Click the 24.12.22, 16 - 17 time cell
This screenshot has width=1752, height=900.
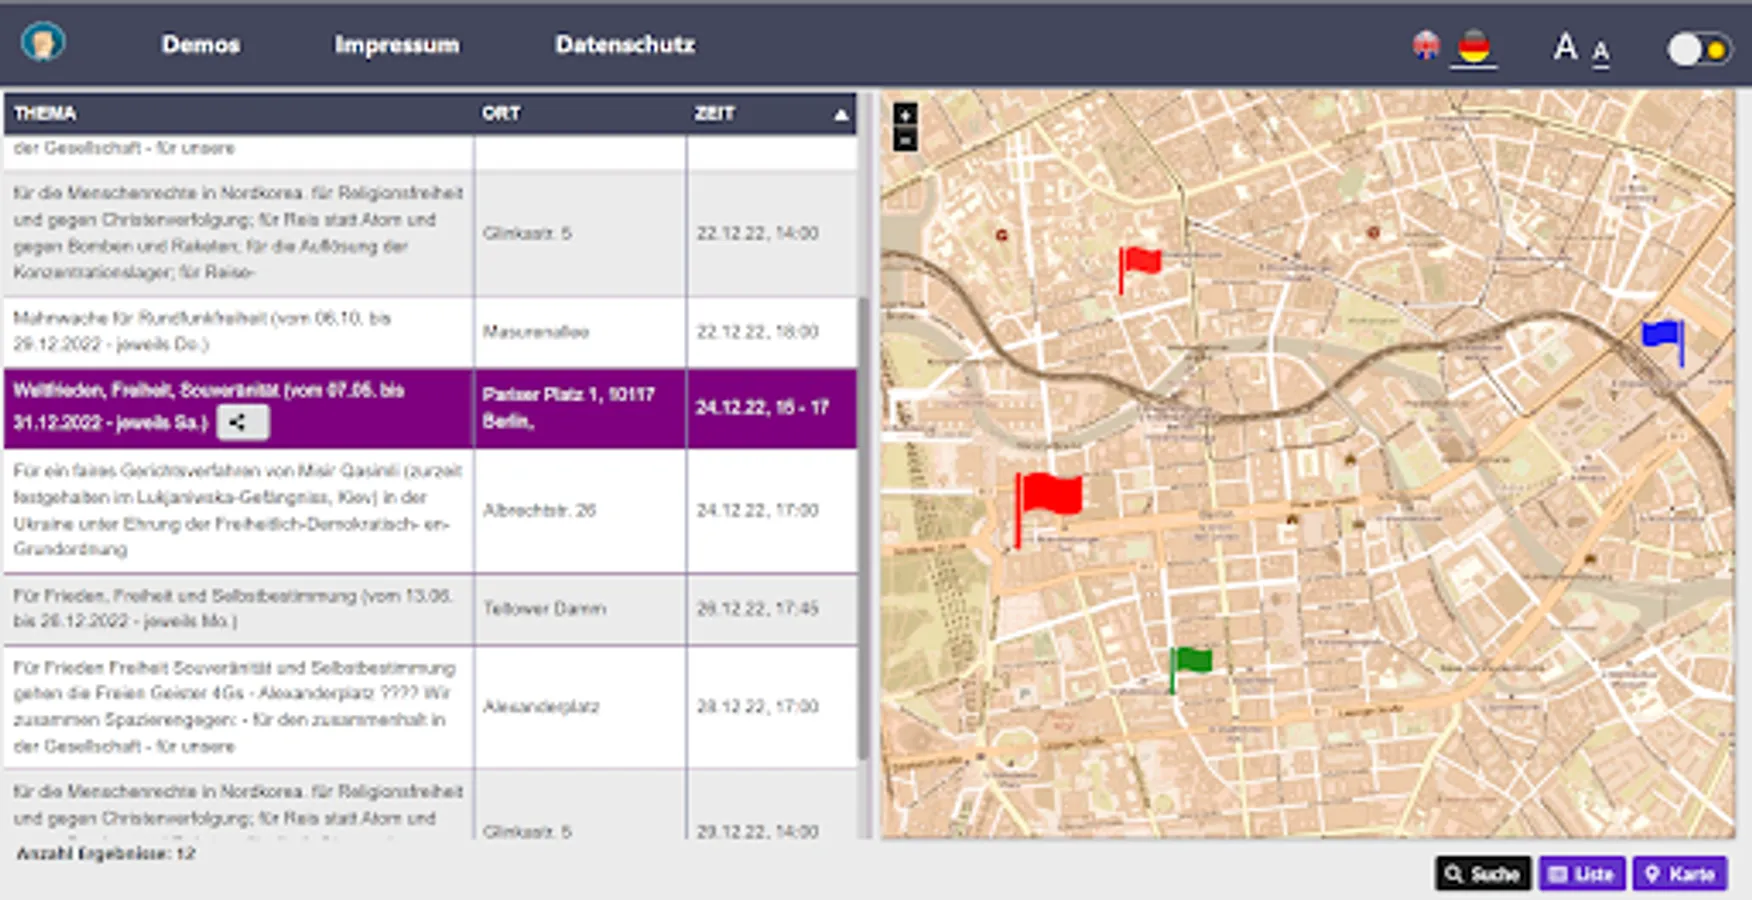pos(771,408)
